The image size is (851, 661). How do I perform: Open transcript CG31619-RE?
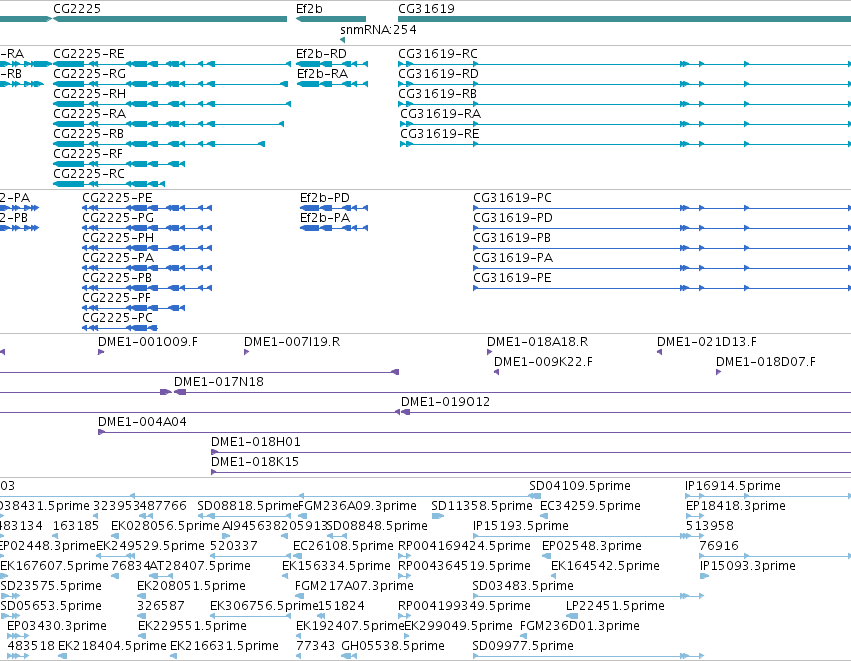440,134
